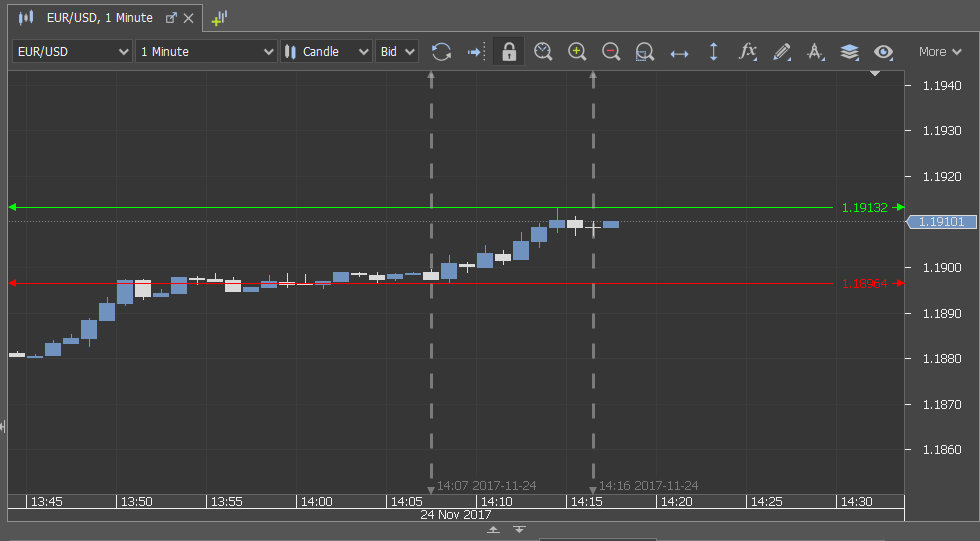
Task: Click the candlestick icon in the EUR/USD tab
Action: tap(26, 17)
